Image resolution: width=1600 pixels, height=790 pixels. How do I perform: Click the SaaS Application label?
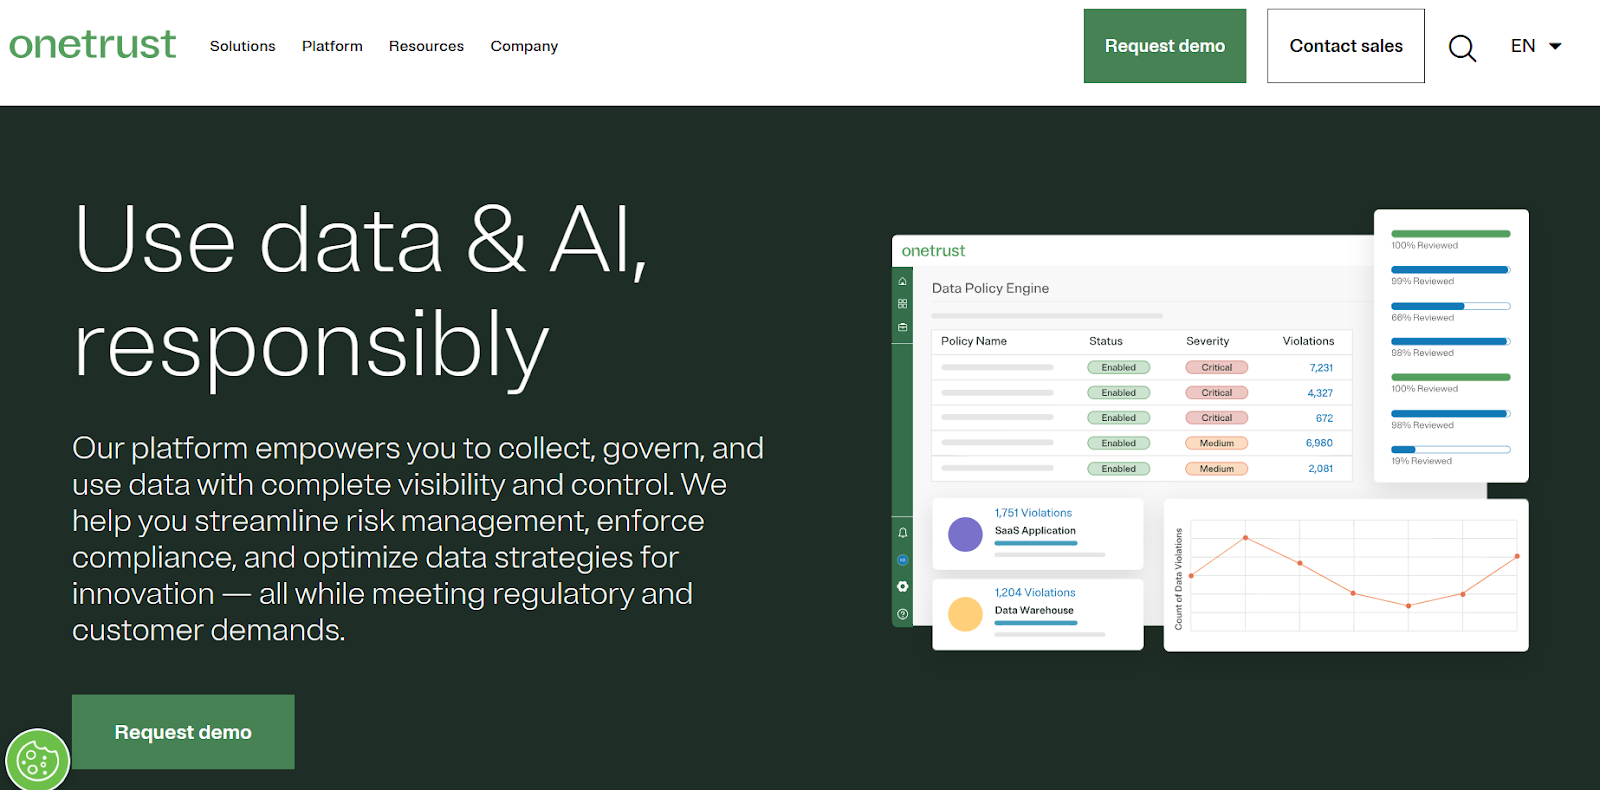(1035, 531)
